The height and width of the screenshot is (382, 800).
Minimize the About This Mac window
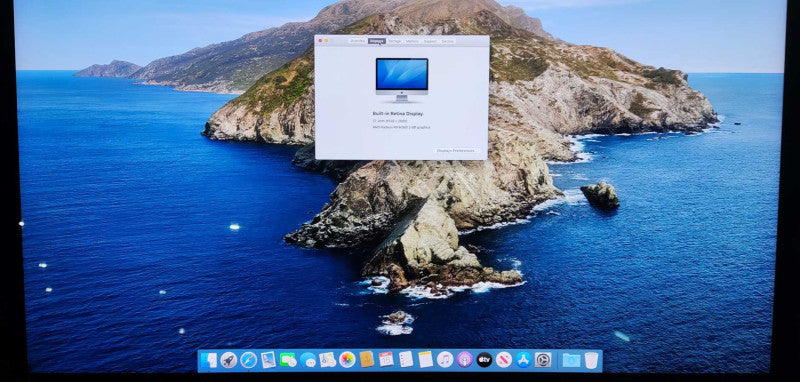tap(326, 41)
